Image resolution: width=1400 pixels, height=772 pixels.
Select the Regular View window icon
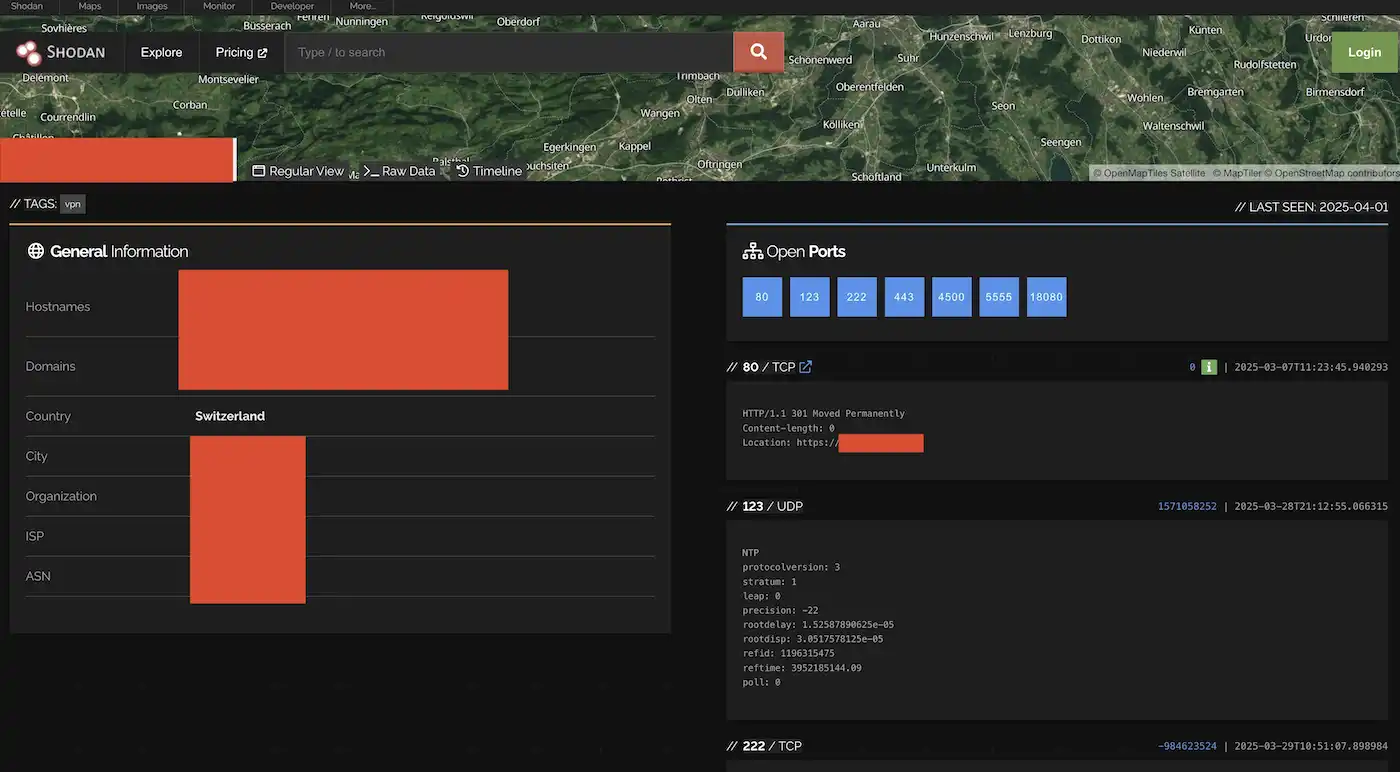coord(257,170)
